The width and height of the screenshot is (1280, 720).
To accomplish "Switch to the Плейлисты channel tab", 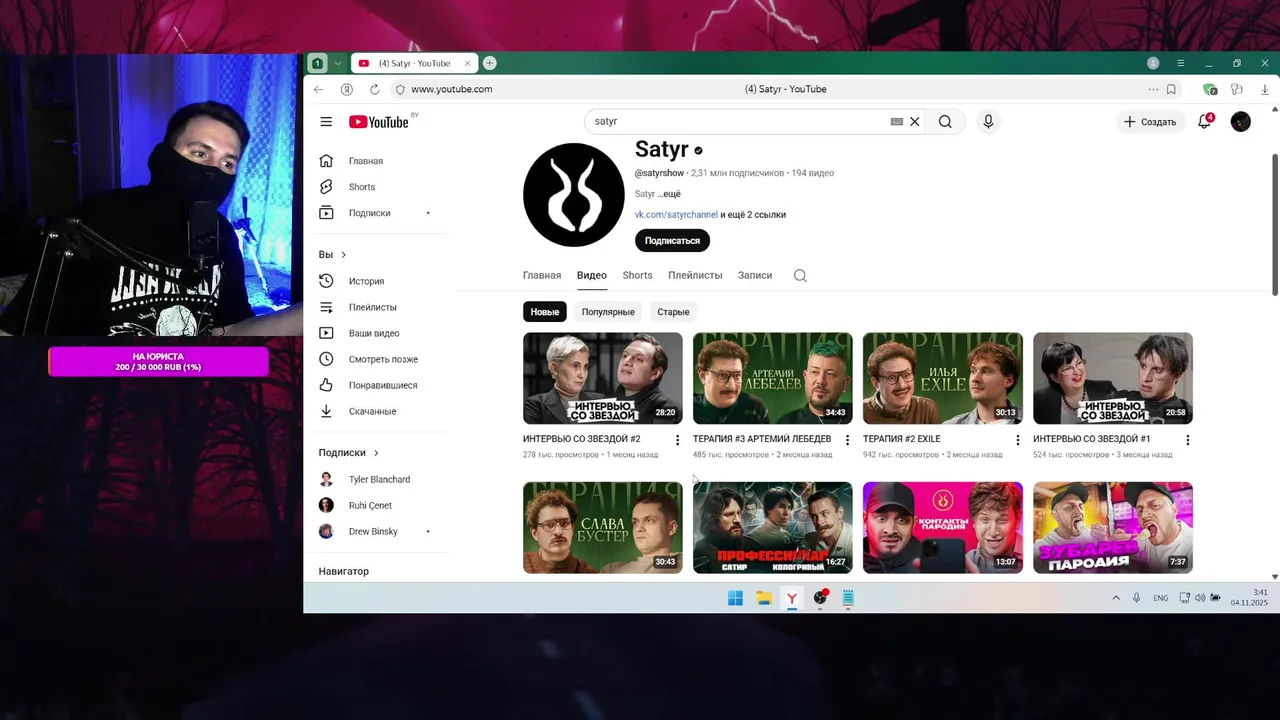I will [x=695, y=275].
